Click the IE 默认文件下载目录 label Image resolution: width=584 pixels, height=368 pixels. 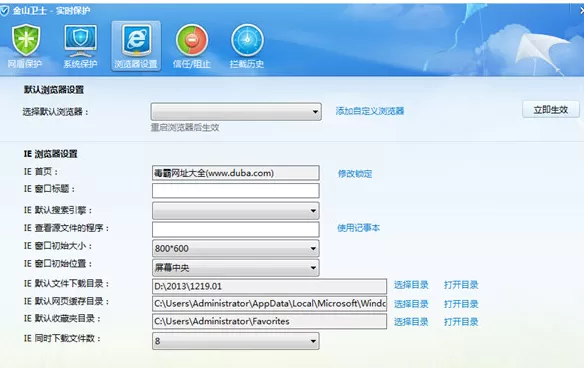coord(66,284)
